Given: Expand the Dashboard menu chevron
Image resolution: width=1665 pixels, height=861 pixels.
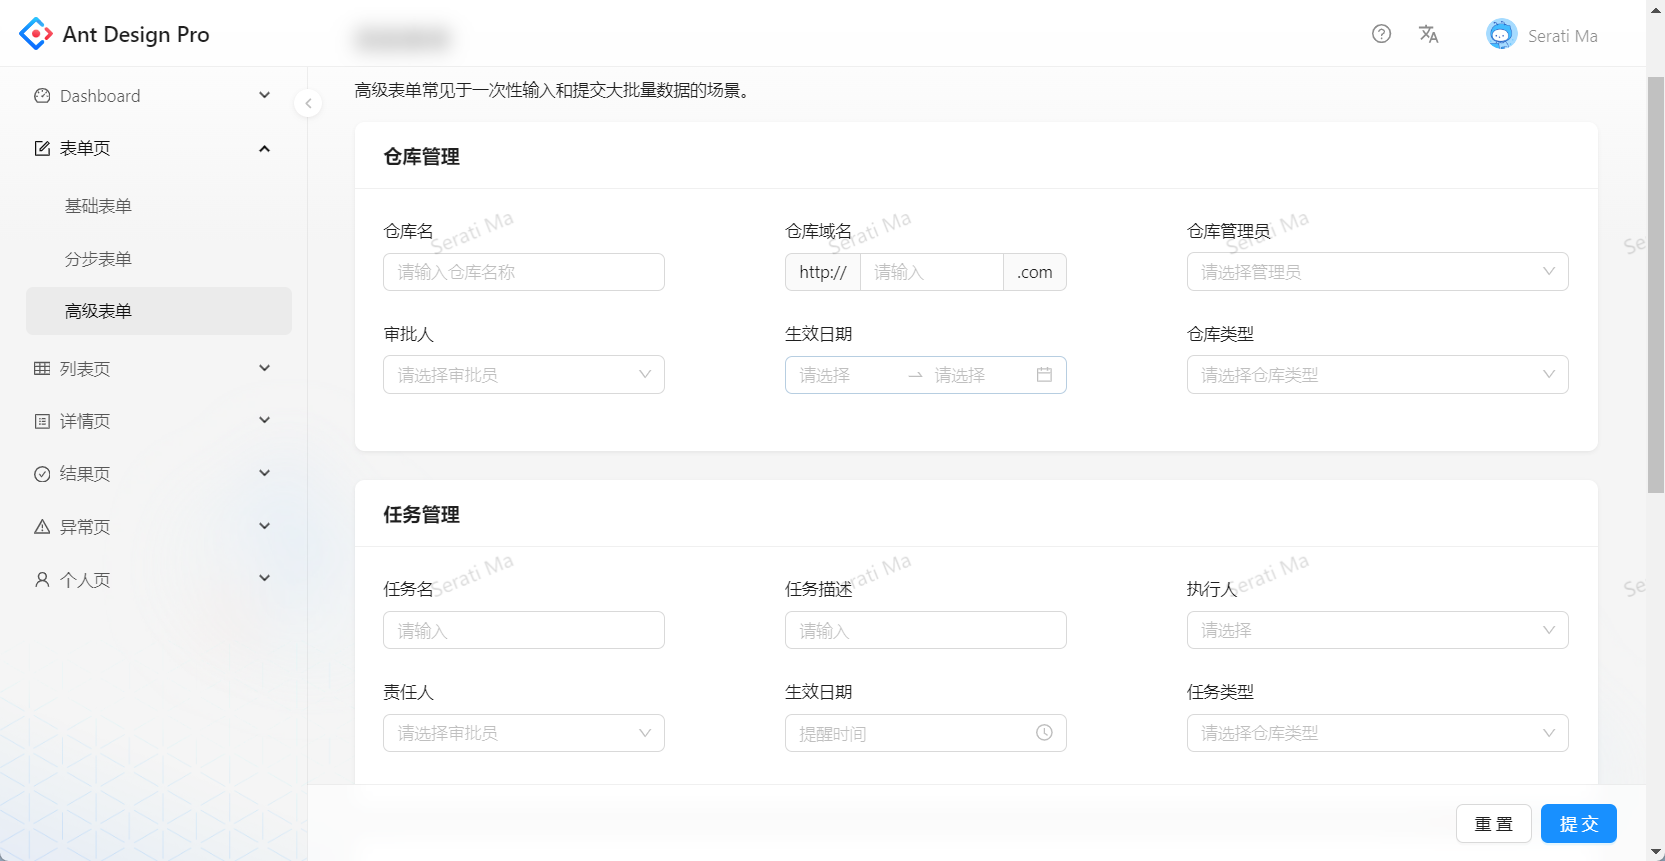Looking at the screenshot, I should (x=265, y=96).
